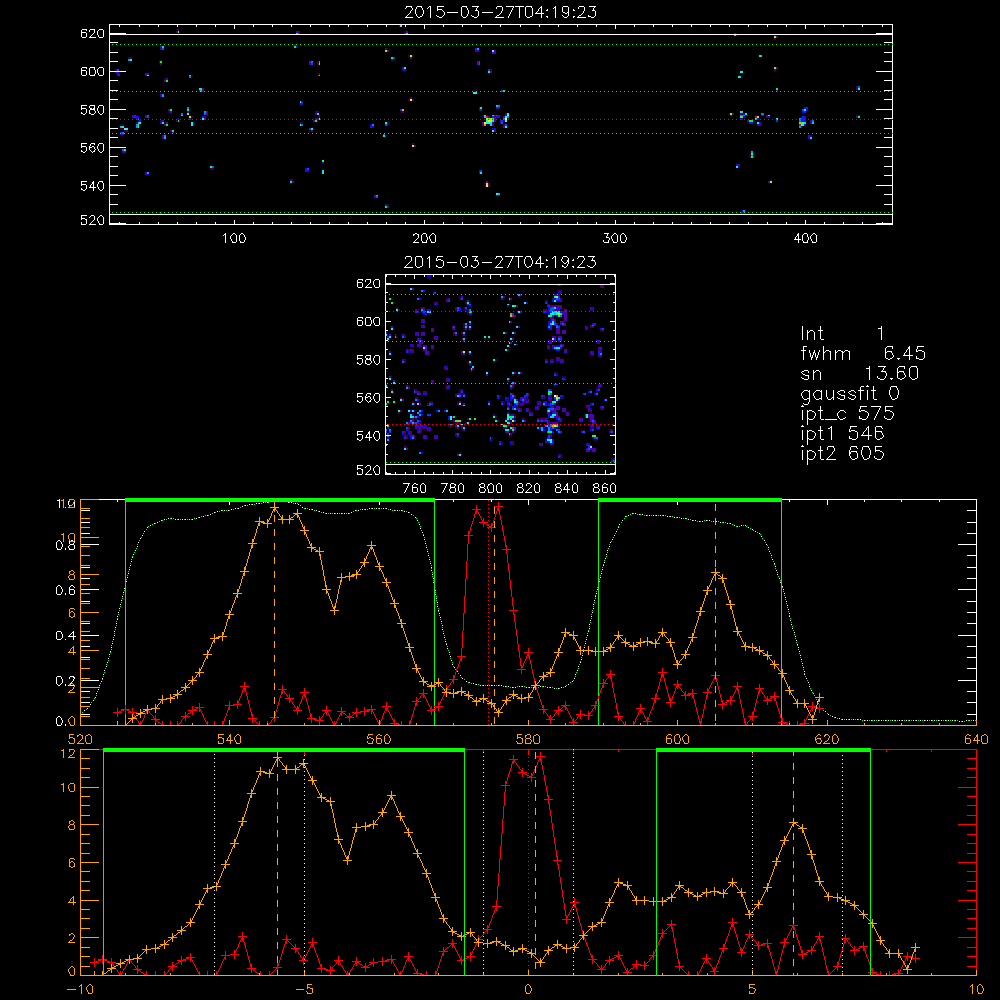Click x-axis label 100 of the top plot

(x=234, y=239)
